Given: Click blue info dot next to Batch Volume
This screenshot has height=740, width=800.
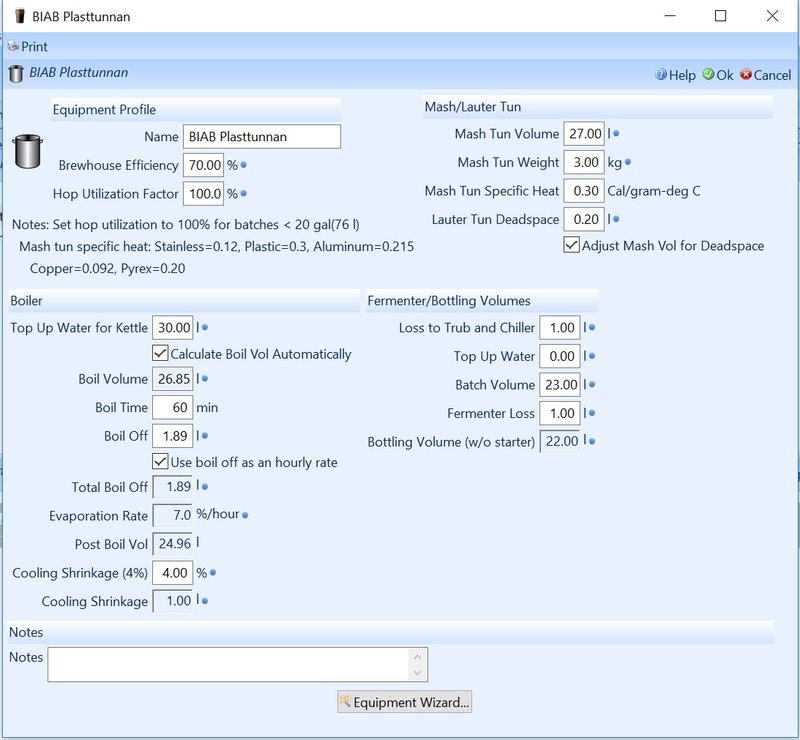Looking at the screenshot, I should [x=592, y=385].
